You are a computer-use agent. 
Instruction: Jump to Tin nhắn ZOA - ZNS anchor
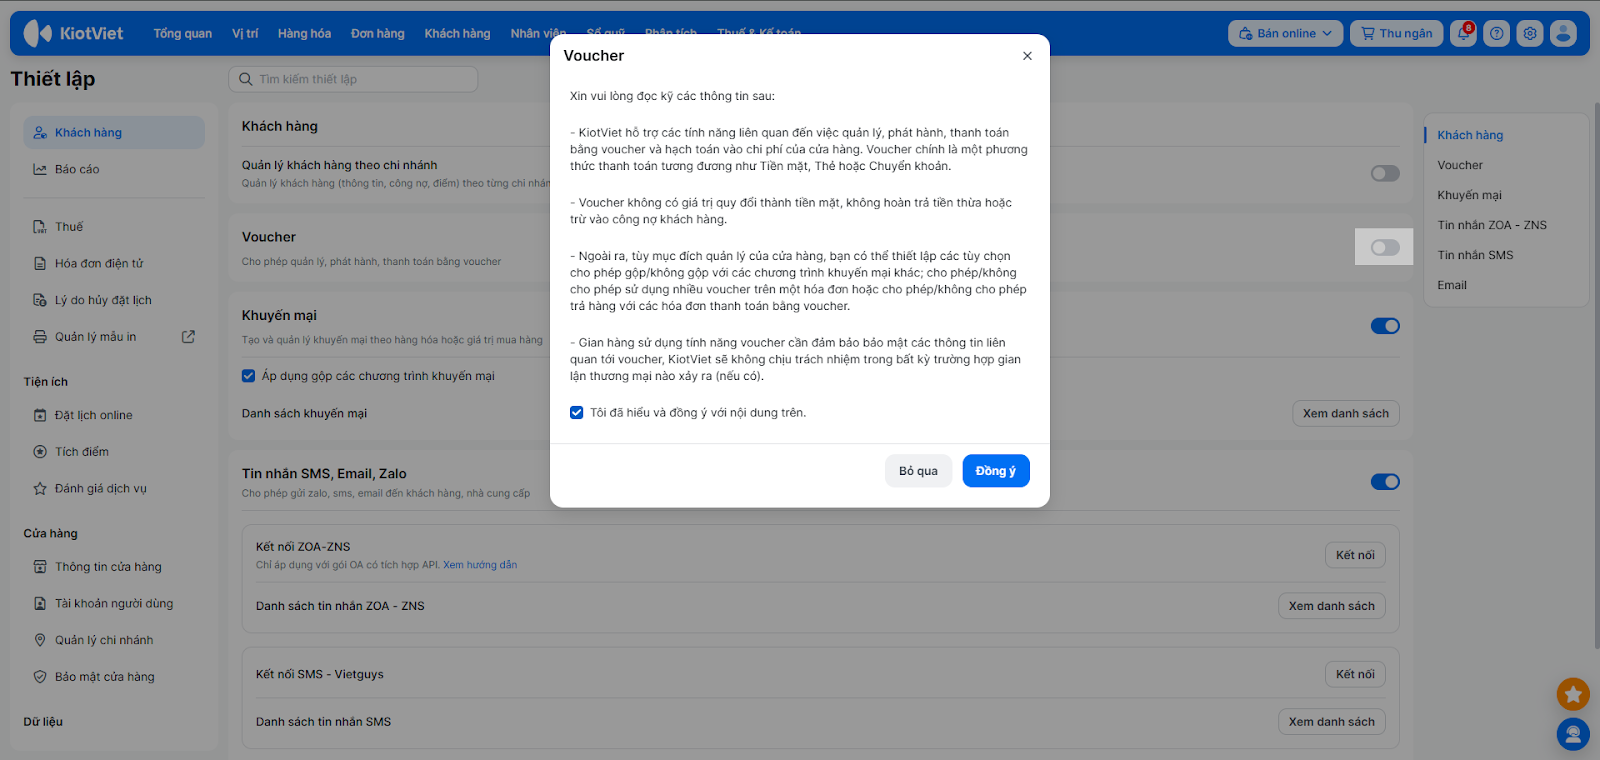click(1492, 225)
